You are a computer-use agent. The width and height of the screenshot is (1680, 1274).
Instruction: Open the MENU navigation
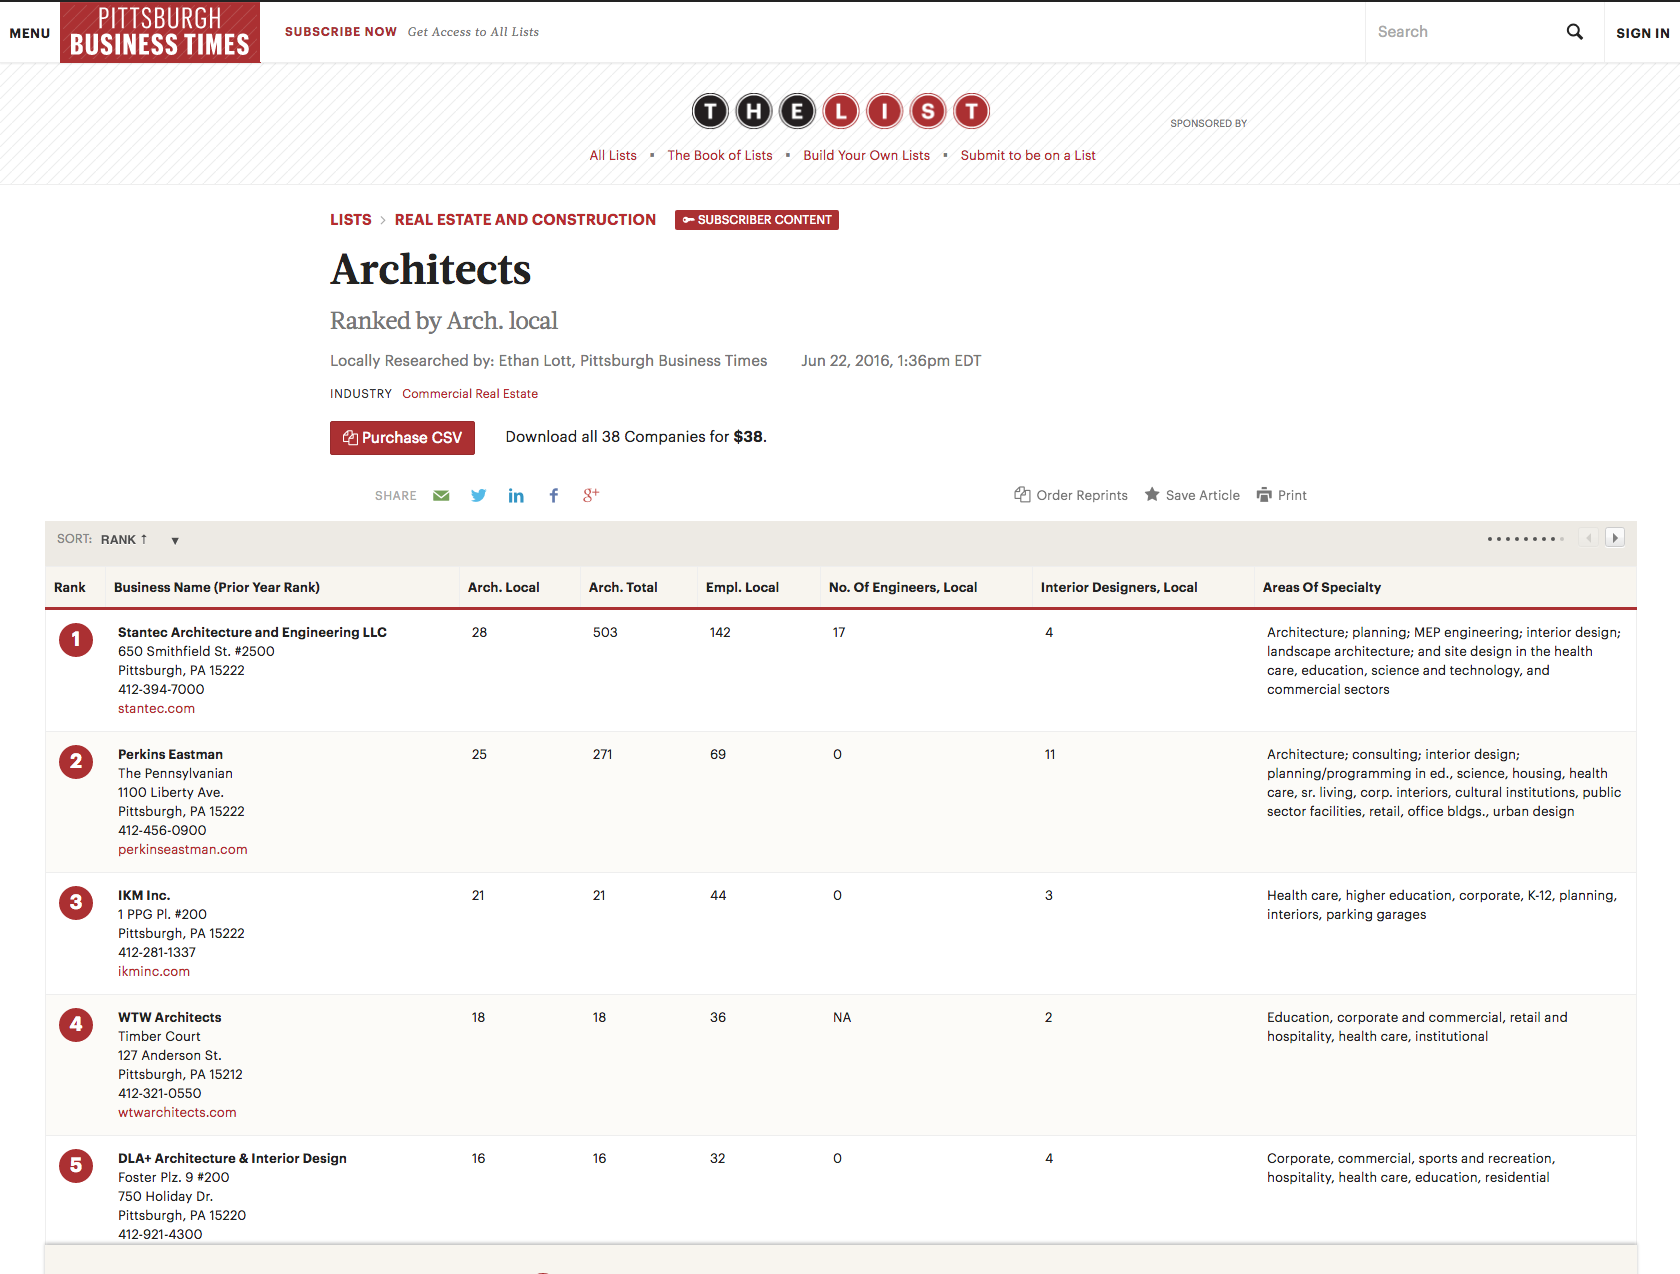[x=30, y=33]
